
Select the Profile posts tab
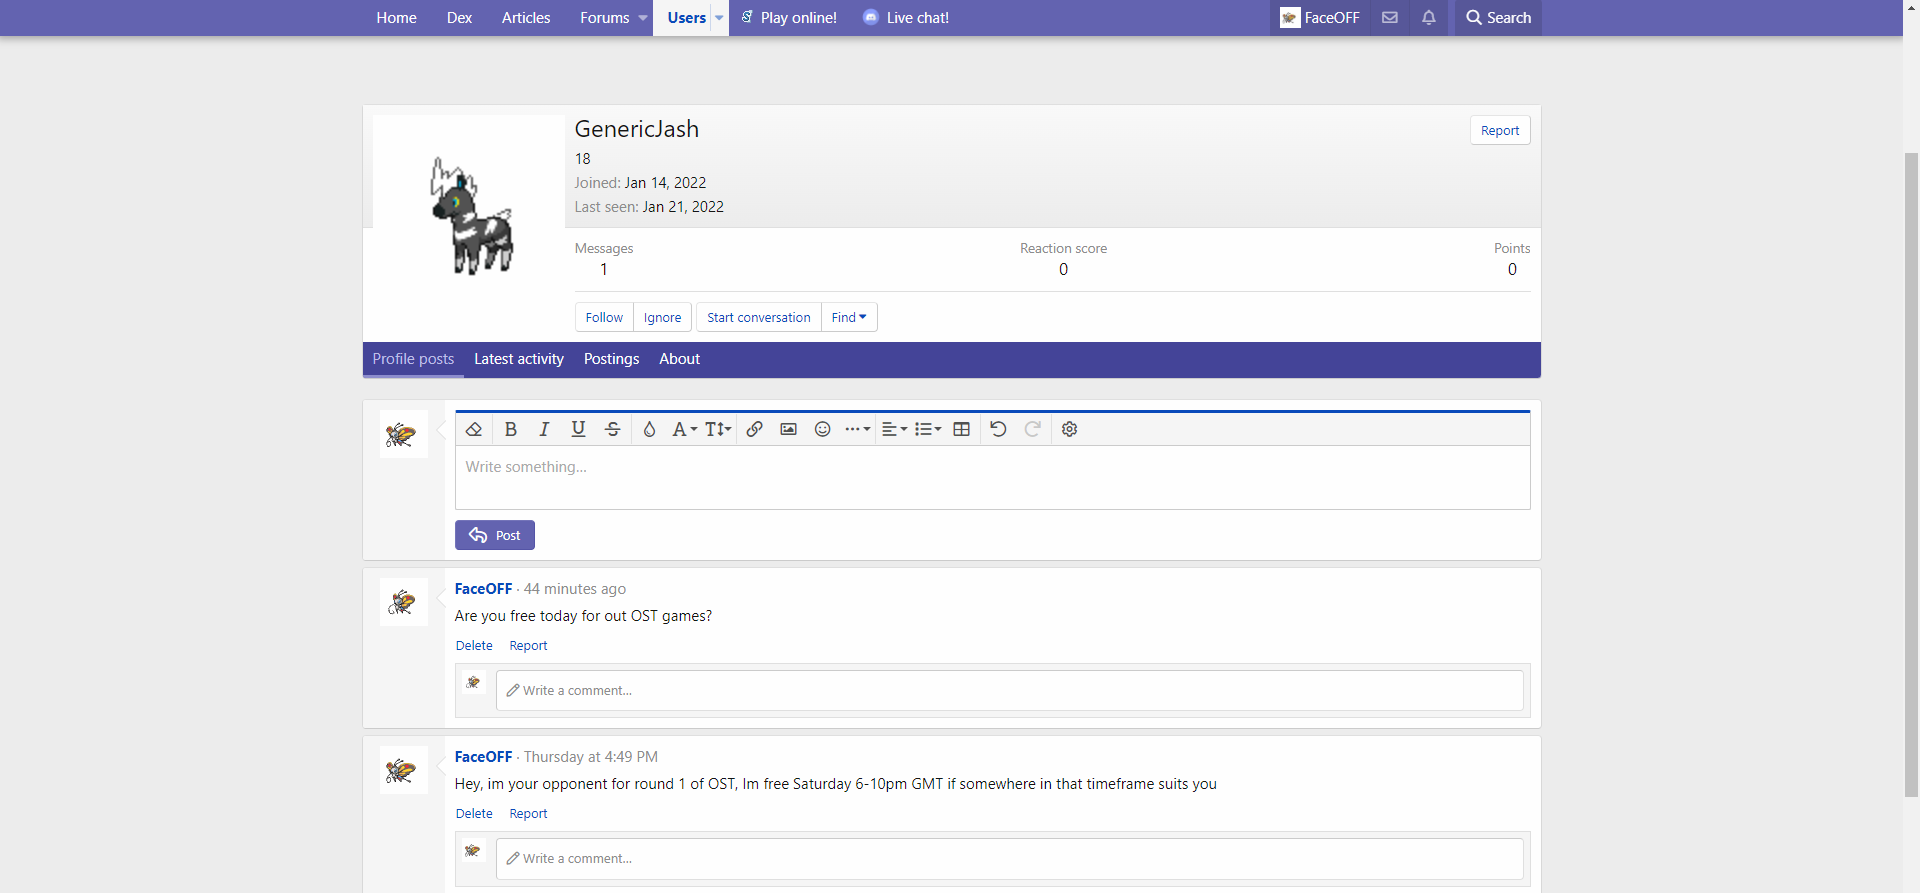(413, 359)
